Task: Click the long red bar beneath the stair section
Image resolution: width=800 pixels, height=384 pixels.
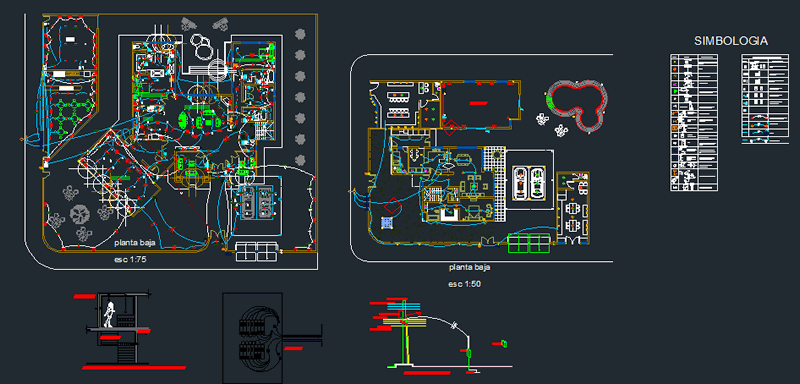Action: point(134,367)
